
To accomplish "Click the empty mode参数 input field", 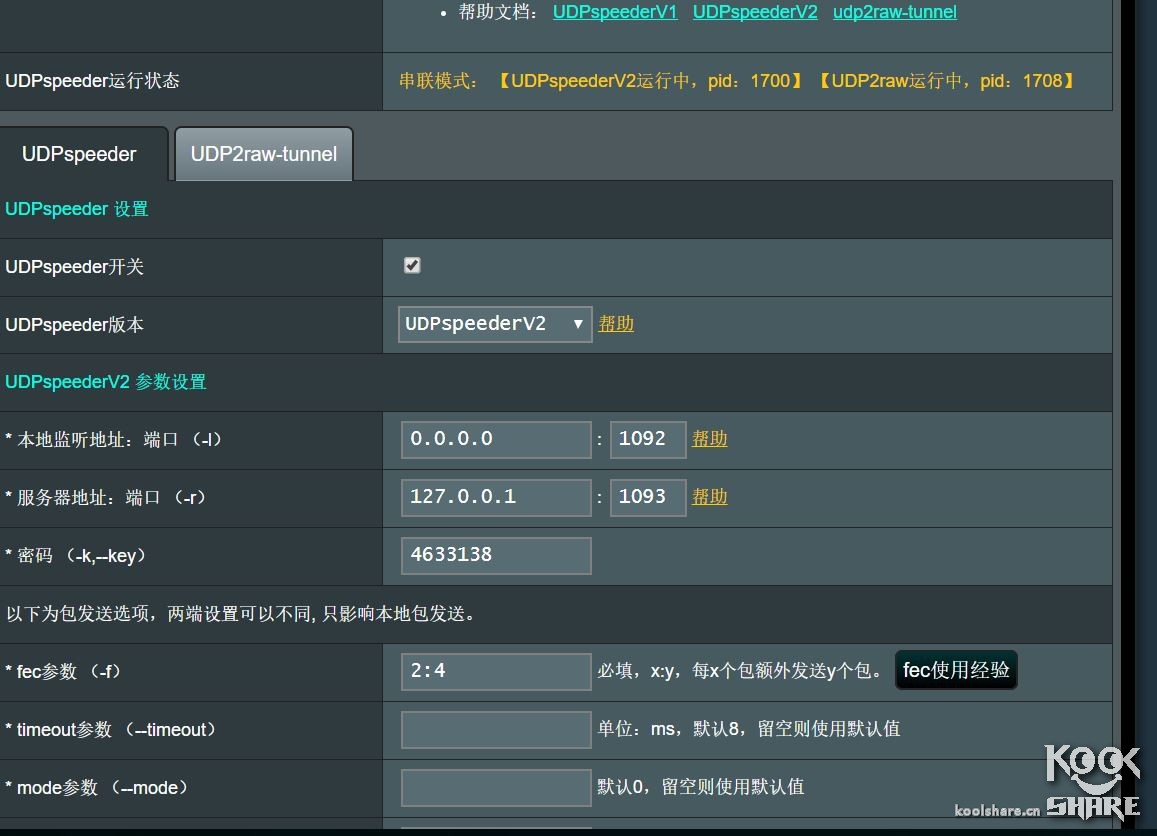I will 496,787.
